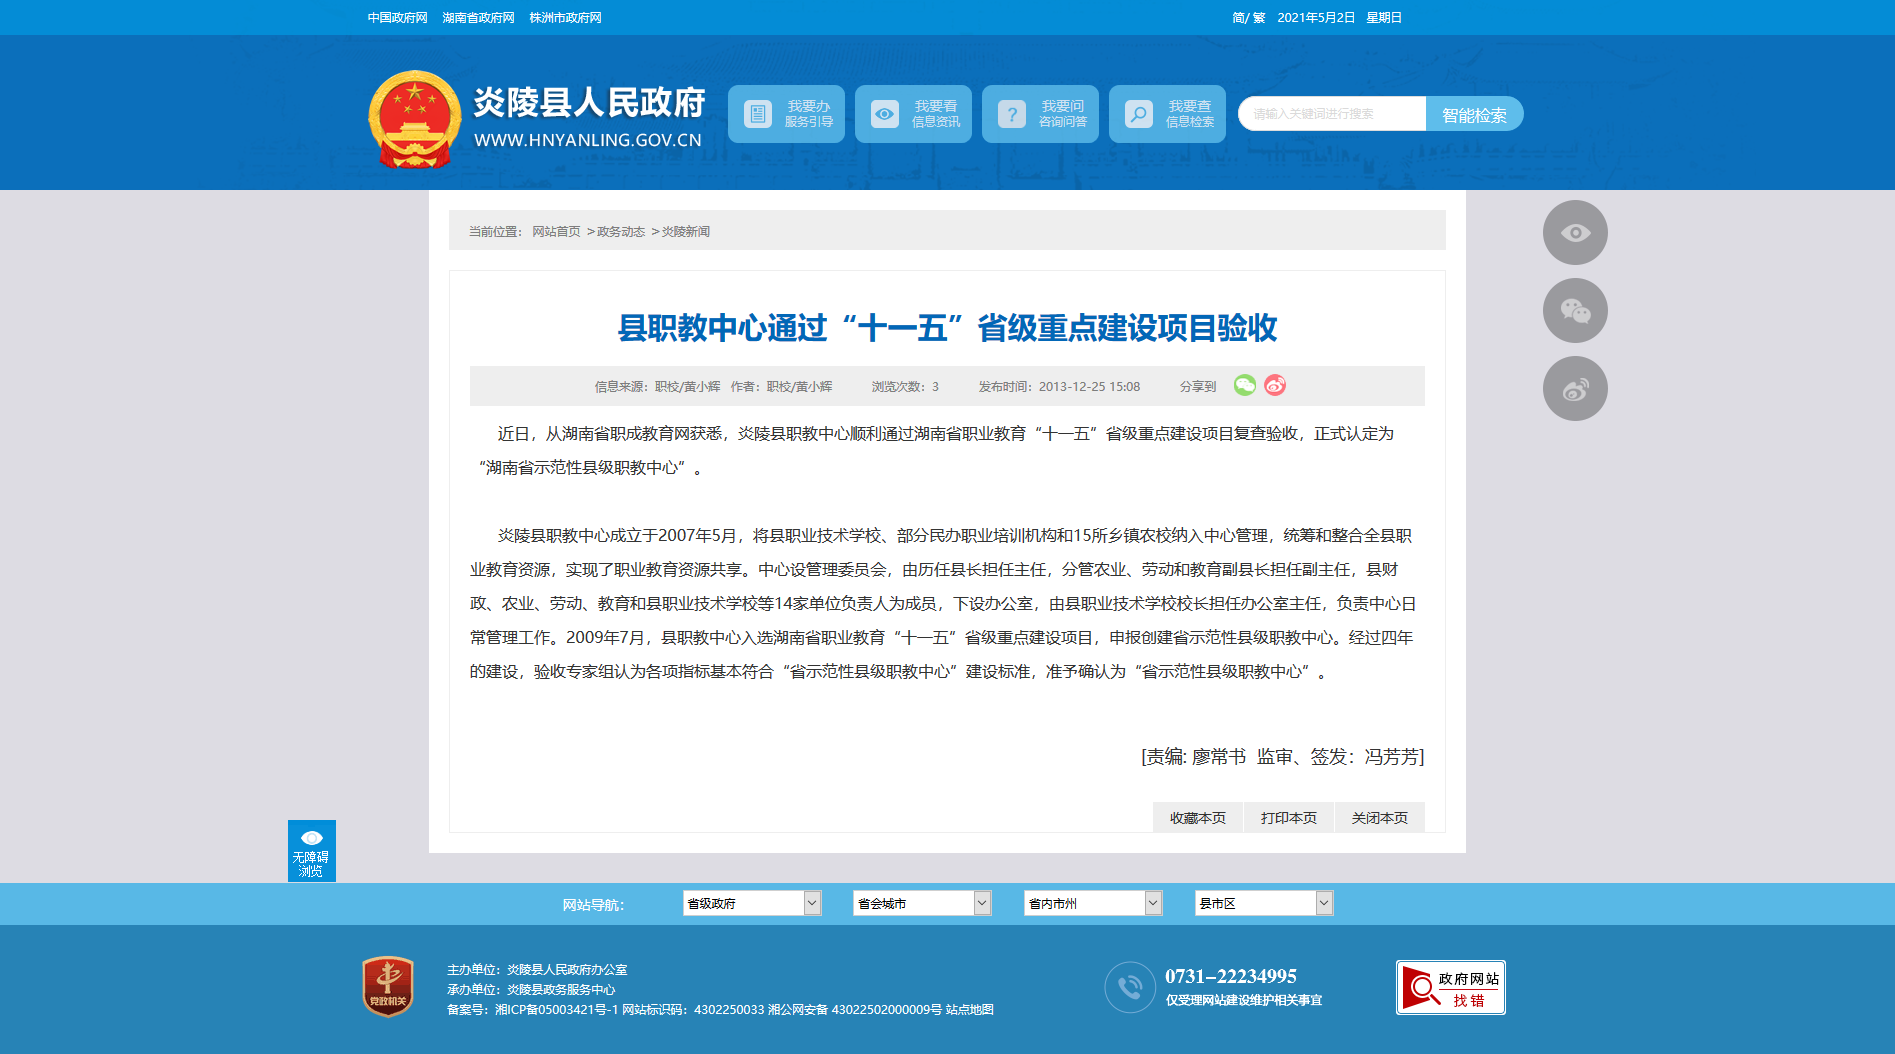Open the 我要办 服务引导 menu item
This screenshot has width=1895, height=1054.
coord(786,114)
